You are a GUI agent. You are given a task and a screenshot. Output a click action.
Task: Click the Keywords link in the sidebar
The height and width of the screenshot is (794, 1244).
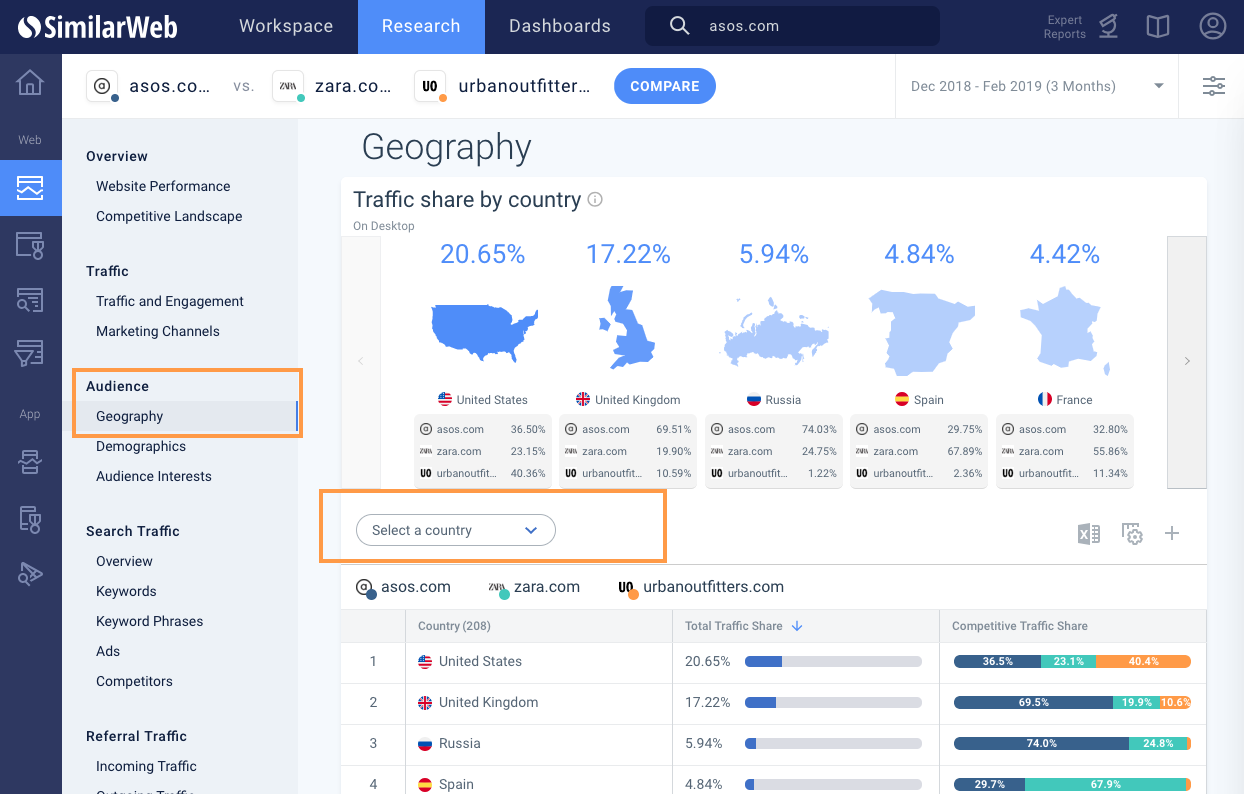click(126, 591)
